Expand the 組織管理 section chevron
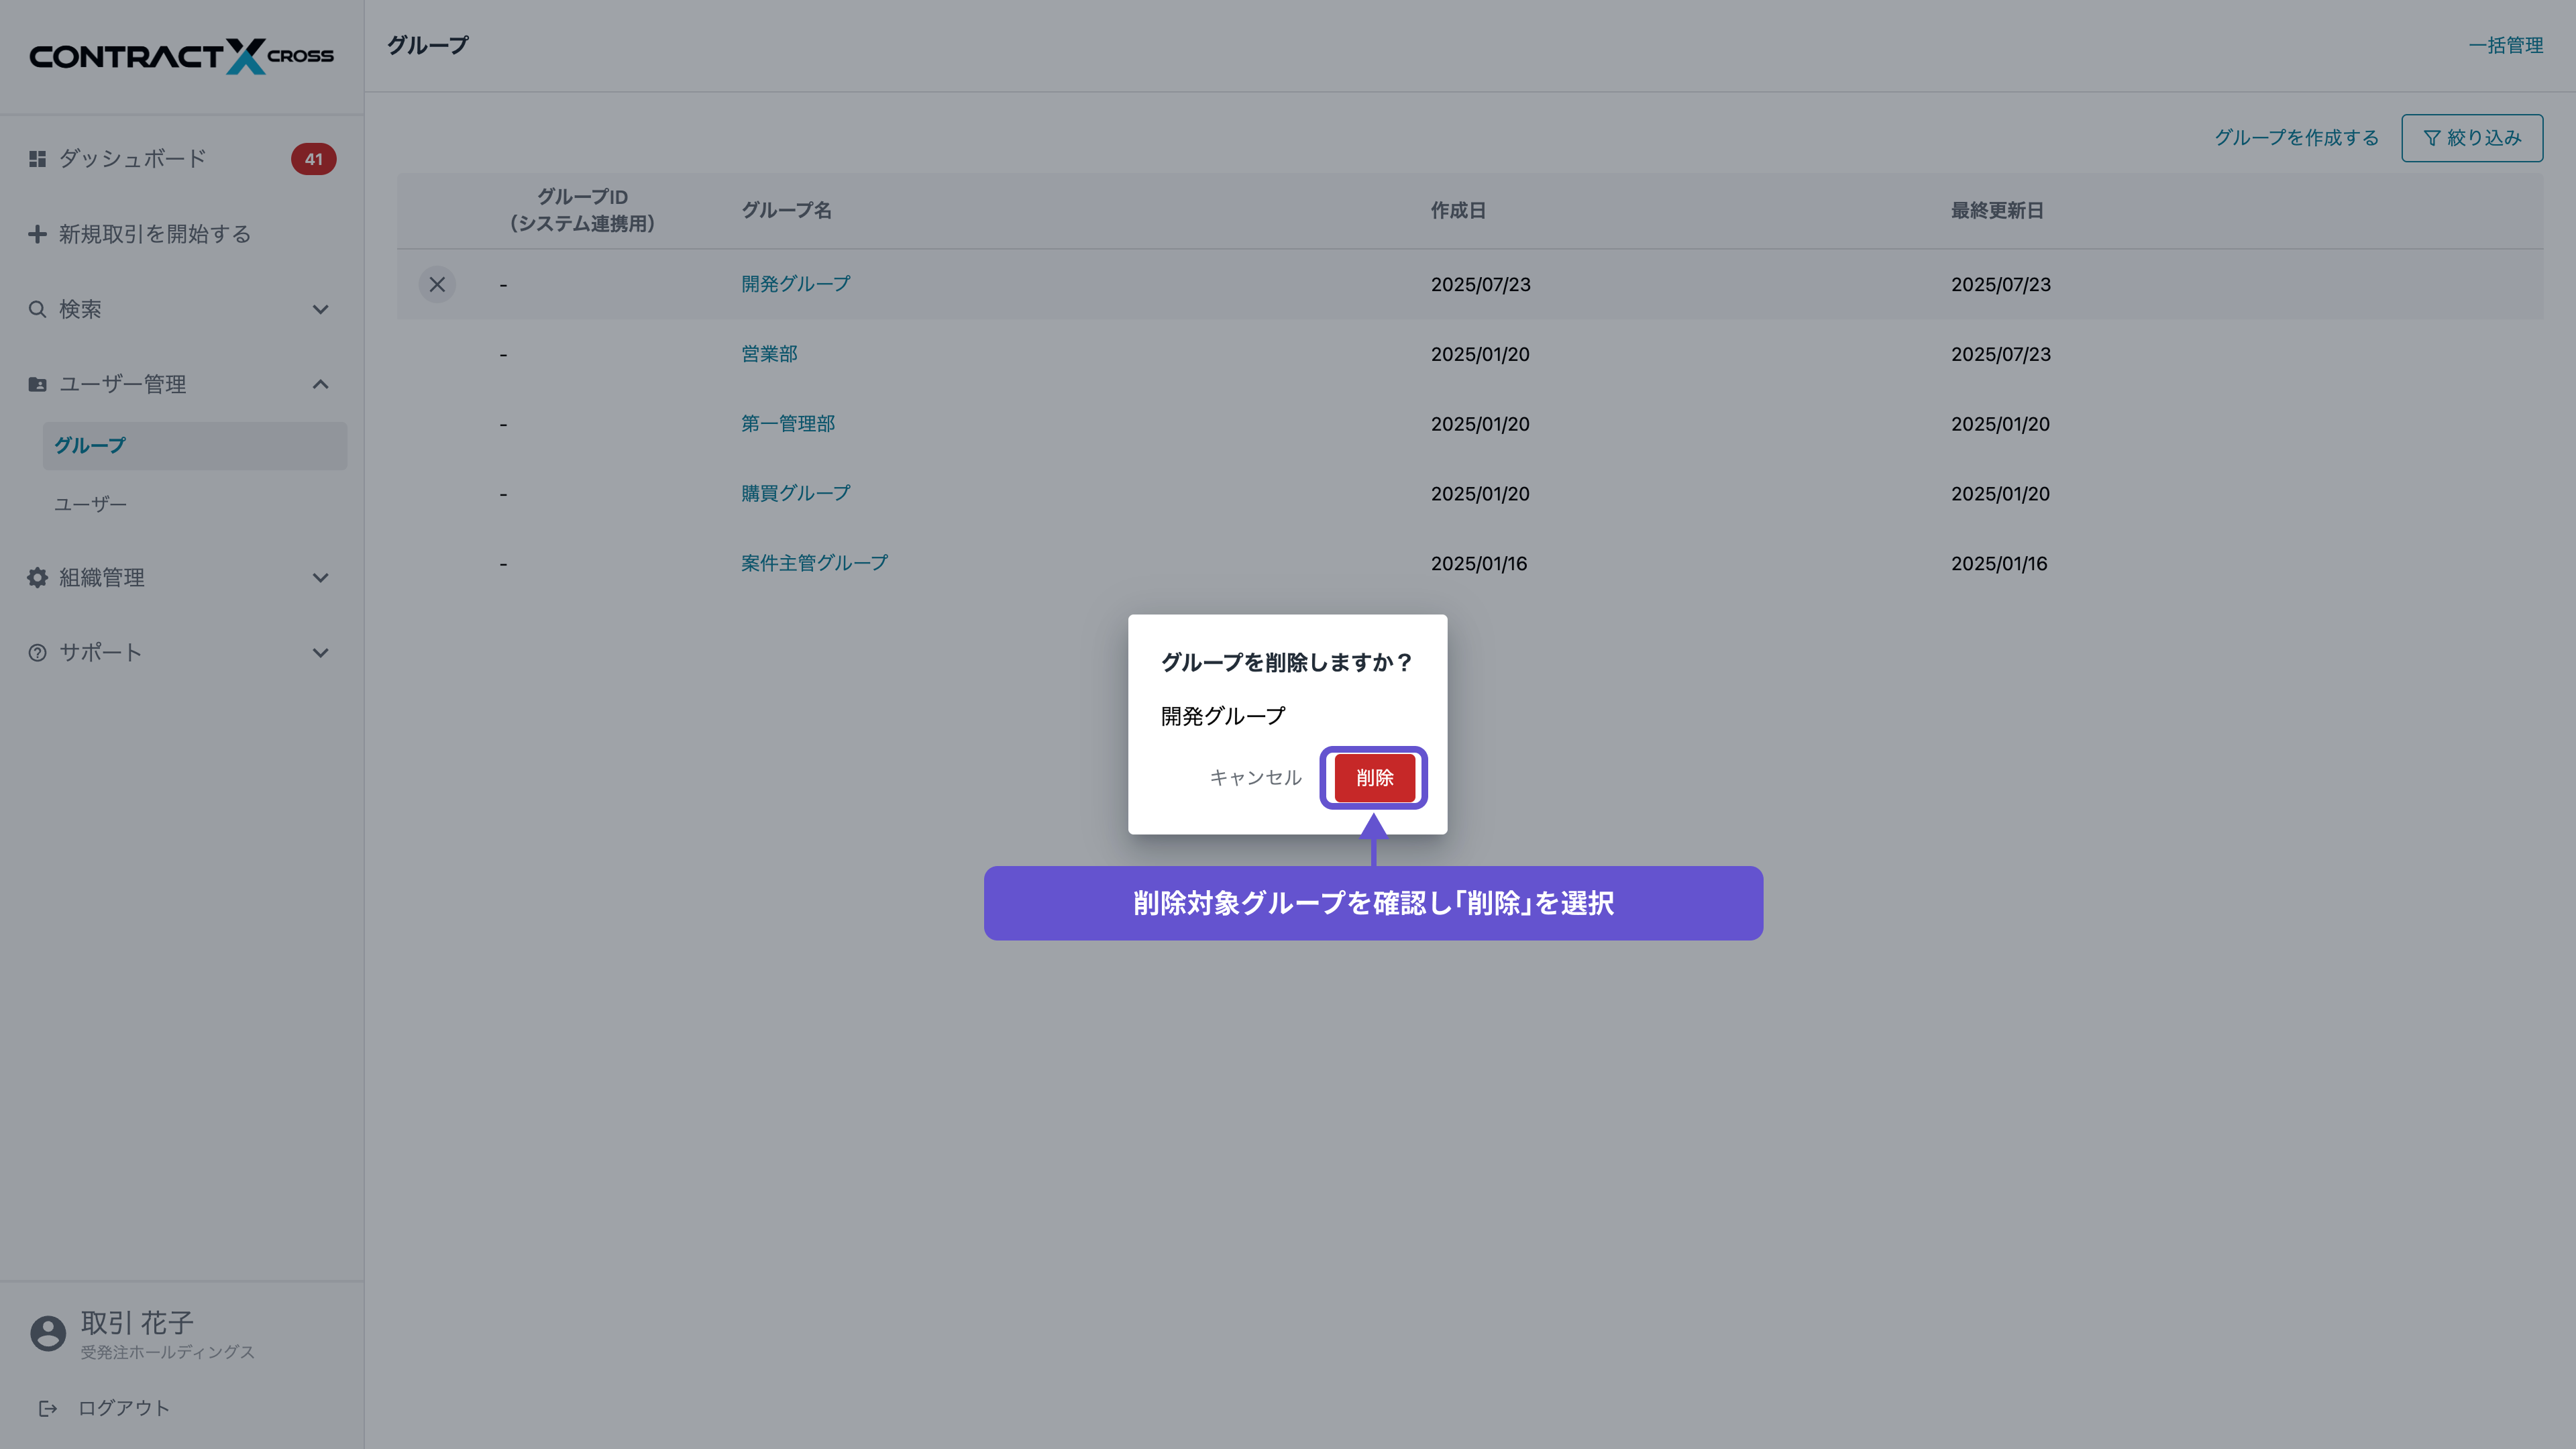This screenshot has height=1449, width=2576. coord(320,577)
